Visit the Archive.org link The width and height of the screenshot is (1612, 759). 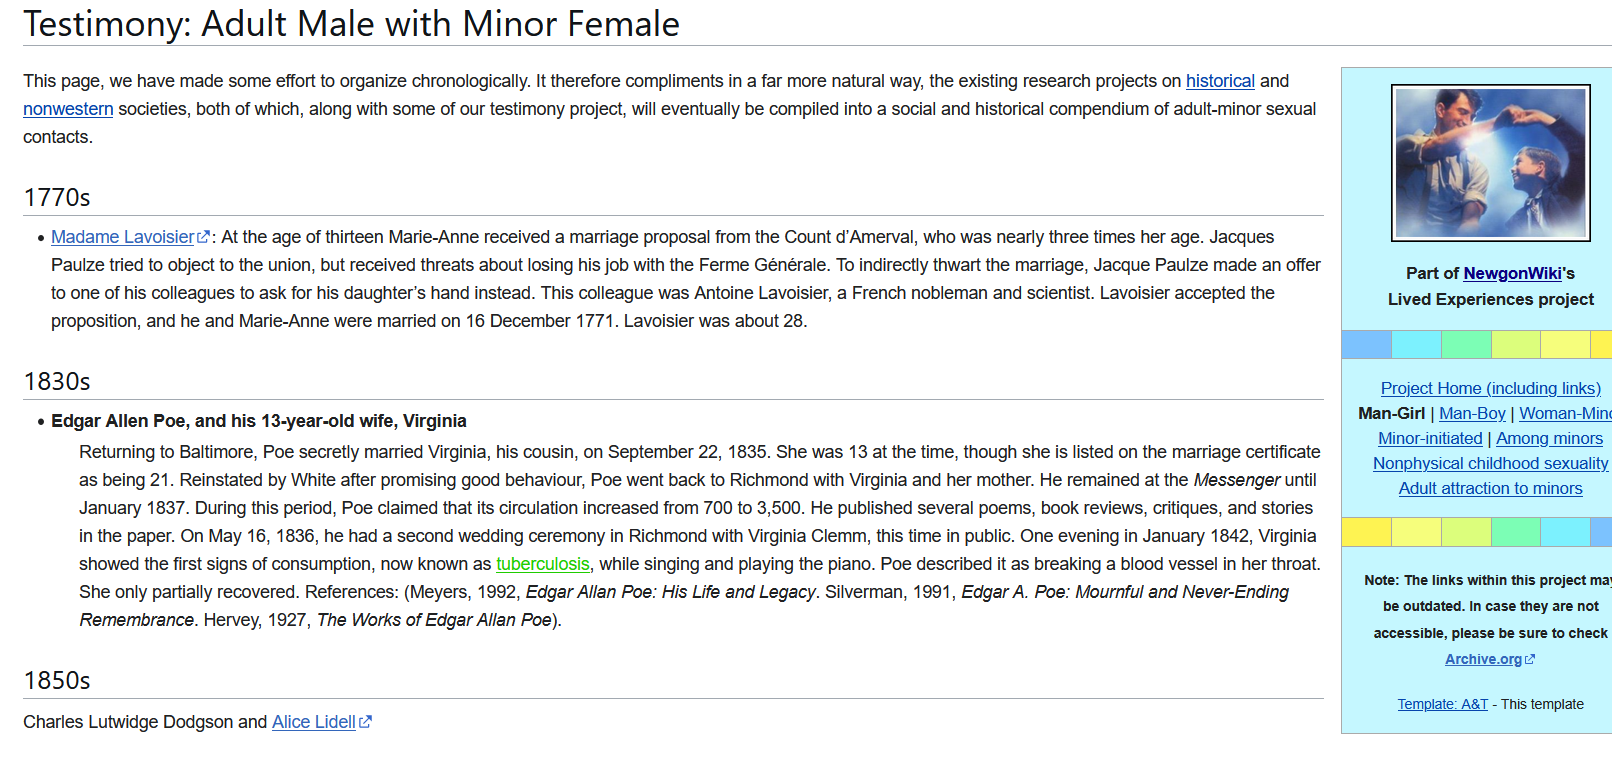1483,659
